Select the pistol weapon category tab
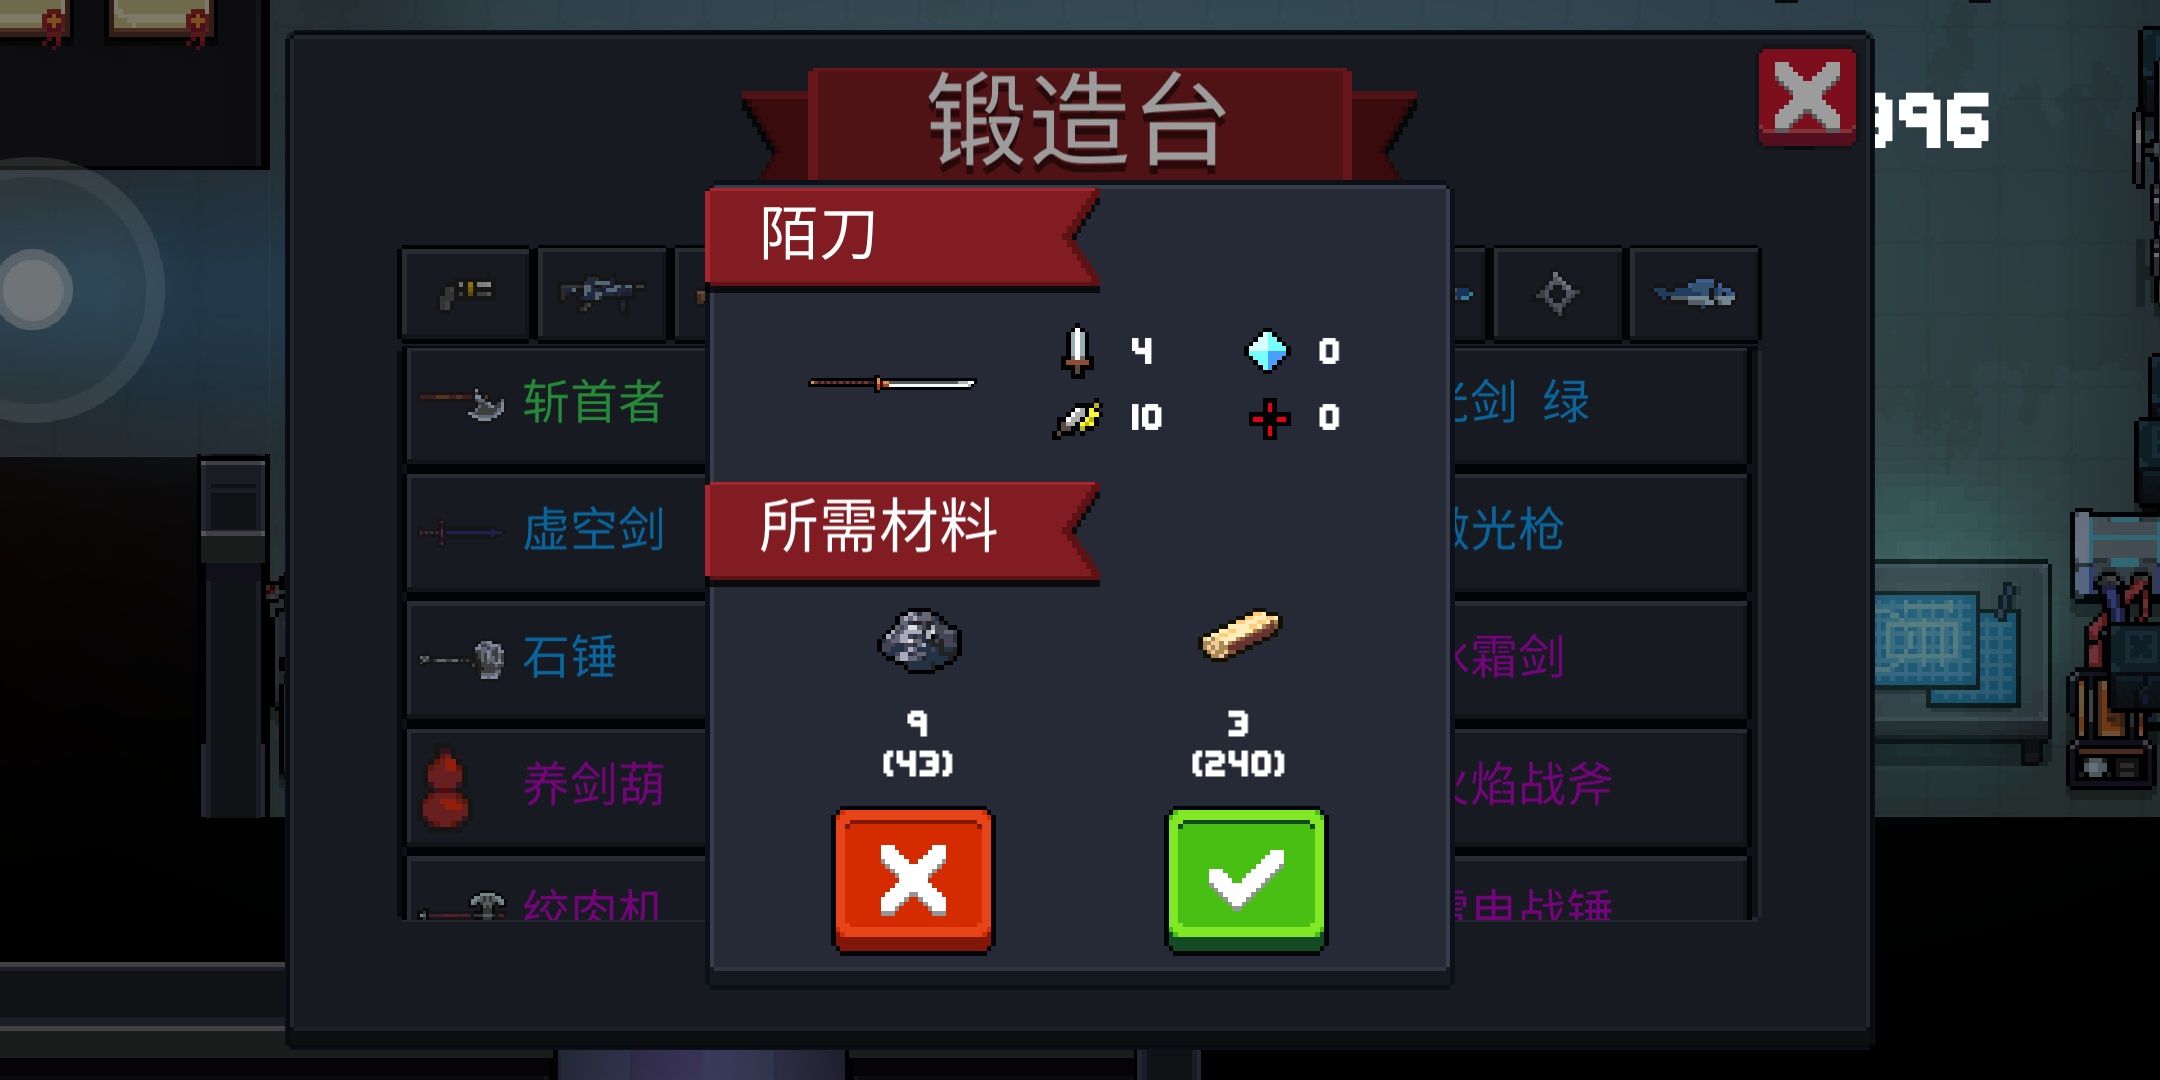 point(466,294)
